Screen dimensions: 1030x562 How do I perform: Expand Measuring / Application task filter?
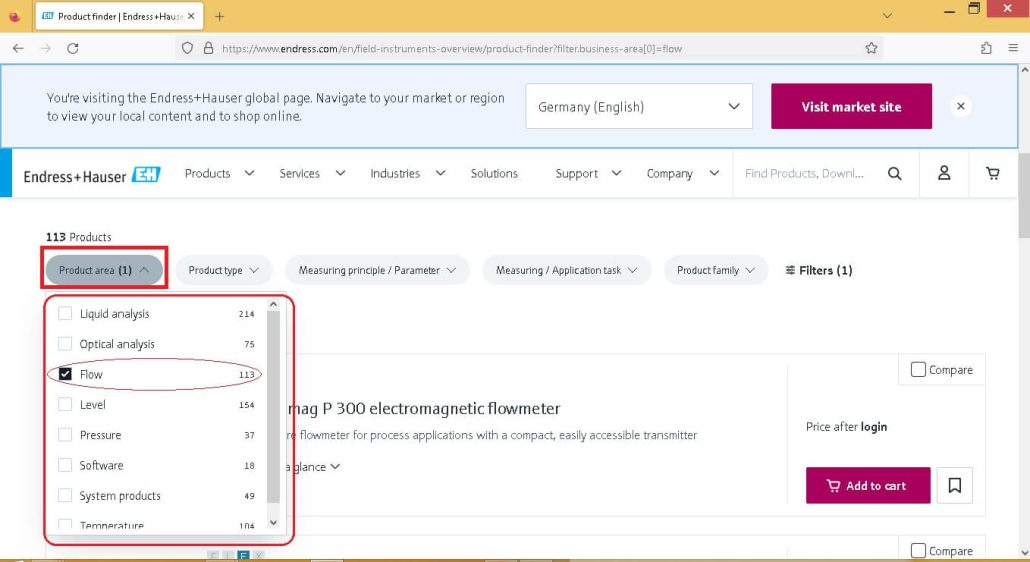566,270
